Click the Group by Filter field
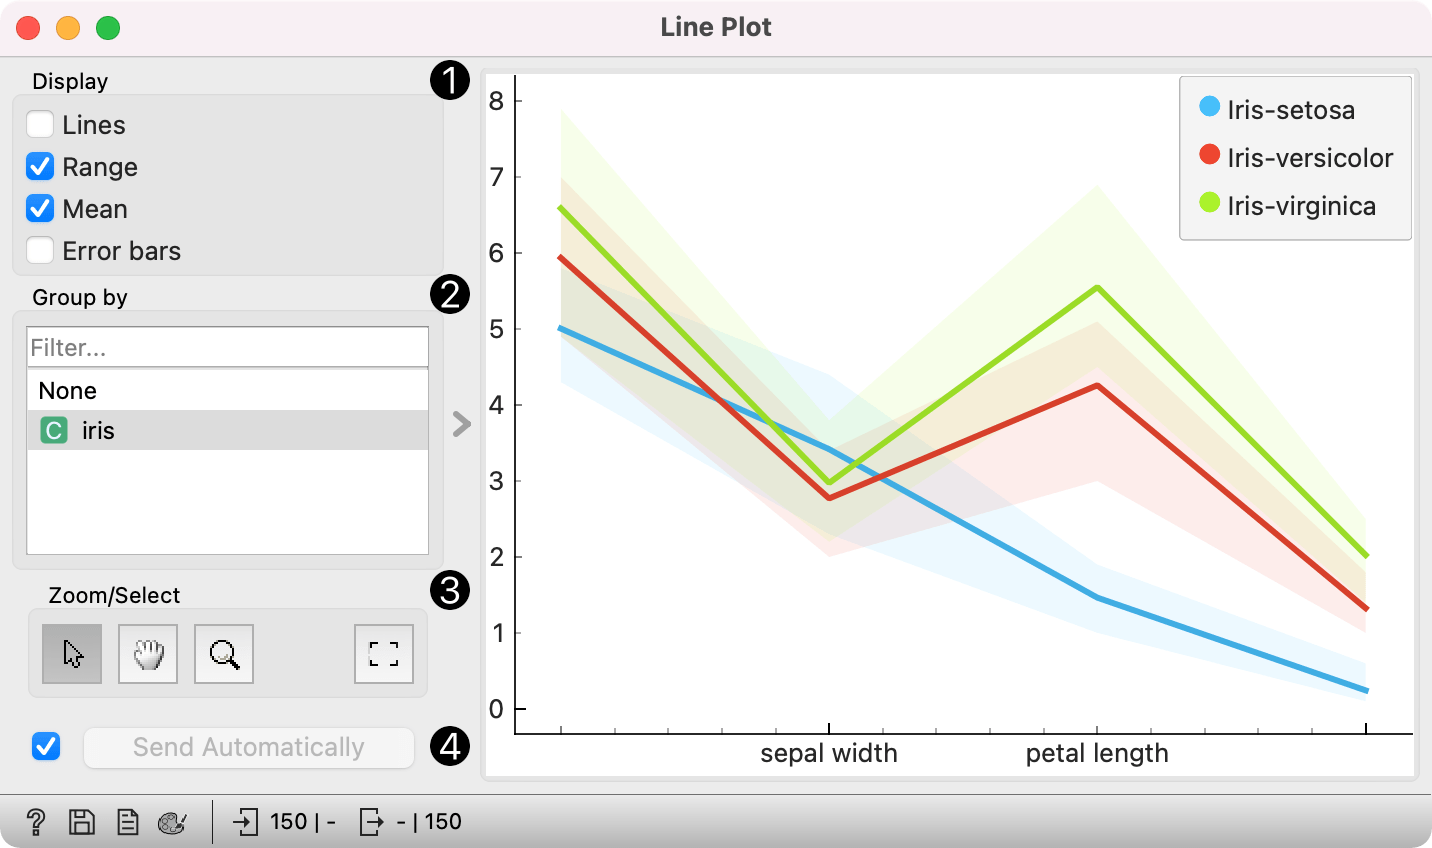This screenshot has height=848, width=1432. pyautogui.click(x=227, y=347)
